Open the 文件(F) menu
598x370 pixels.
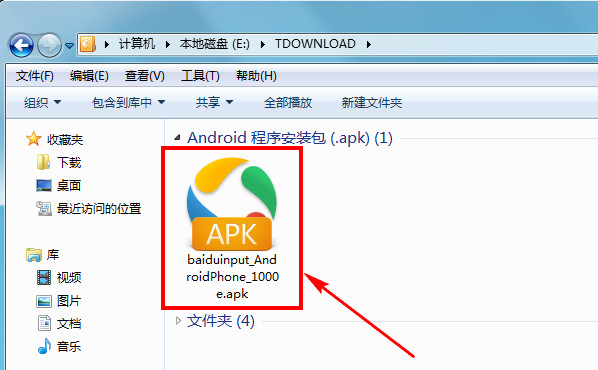(x=35, y=76)
